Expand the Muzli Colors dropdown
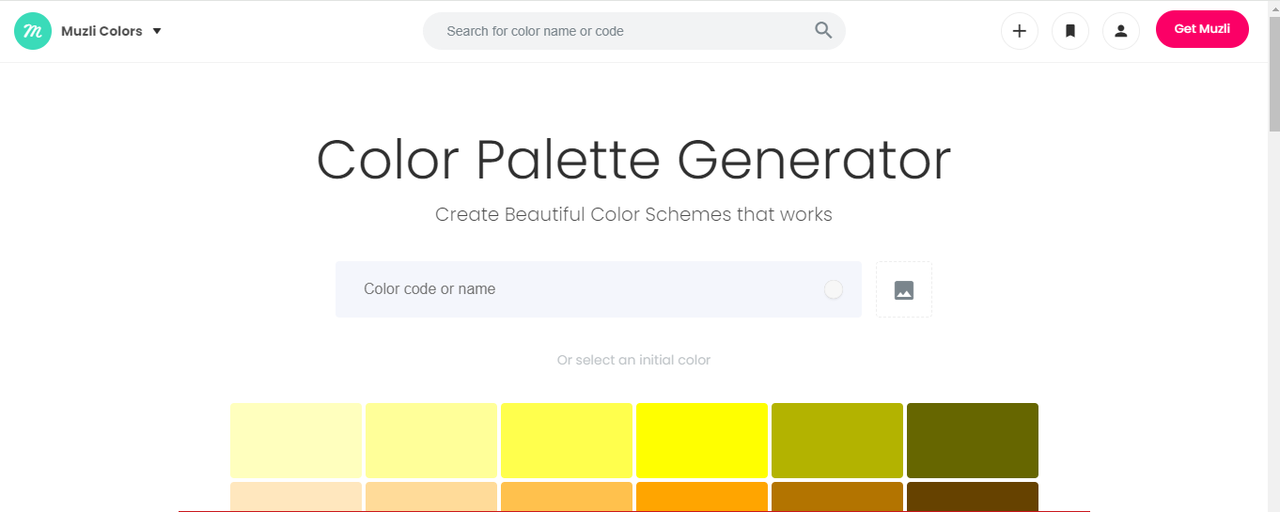 [156, 31]
